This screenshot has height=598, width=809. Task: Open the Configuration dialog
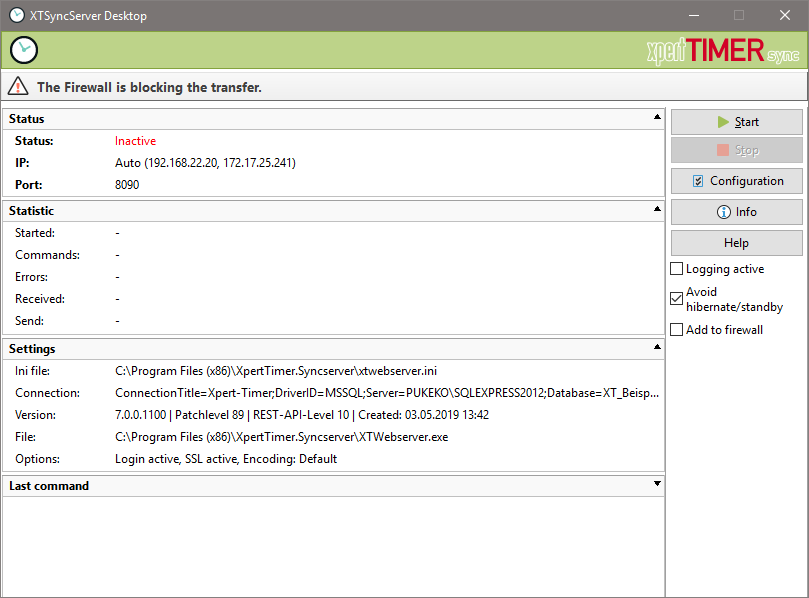pos(736,181)
